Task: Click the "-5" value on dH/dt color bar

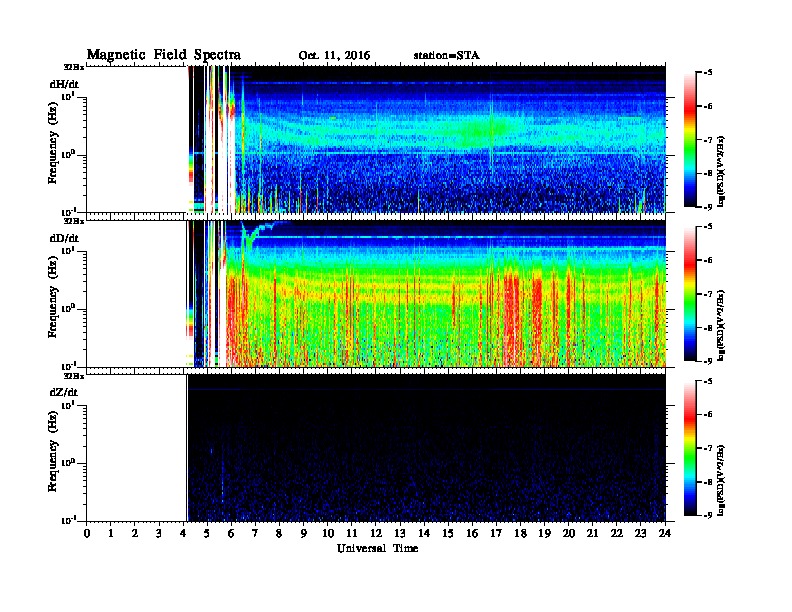Action: click(x=708, y=72)
